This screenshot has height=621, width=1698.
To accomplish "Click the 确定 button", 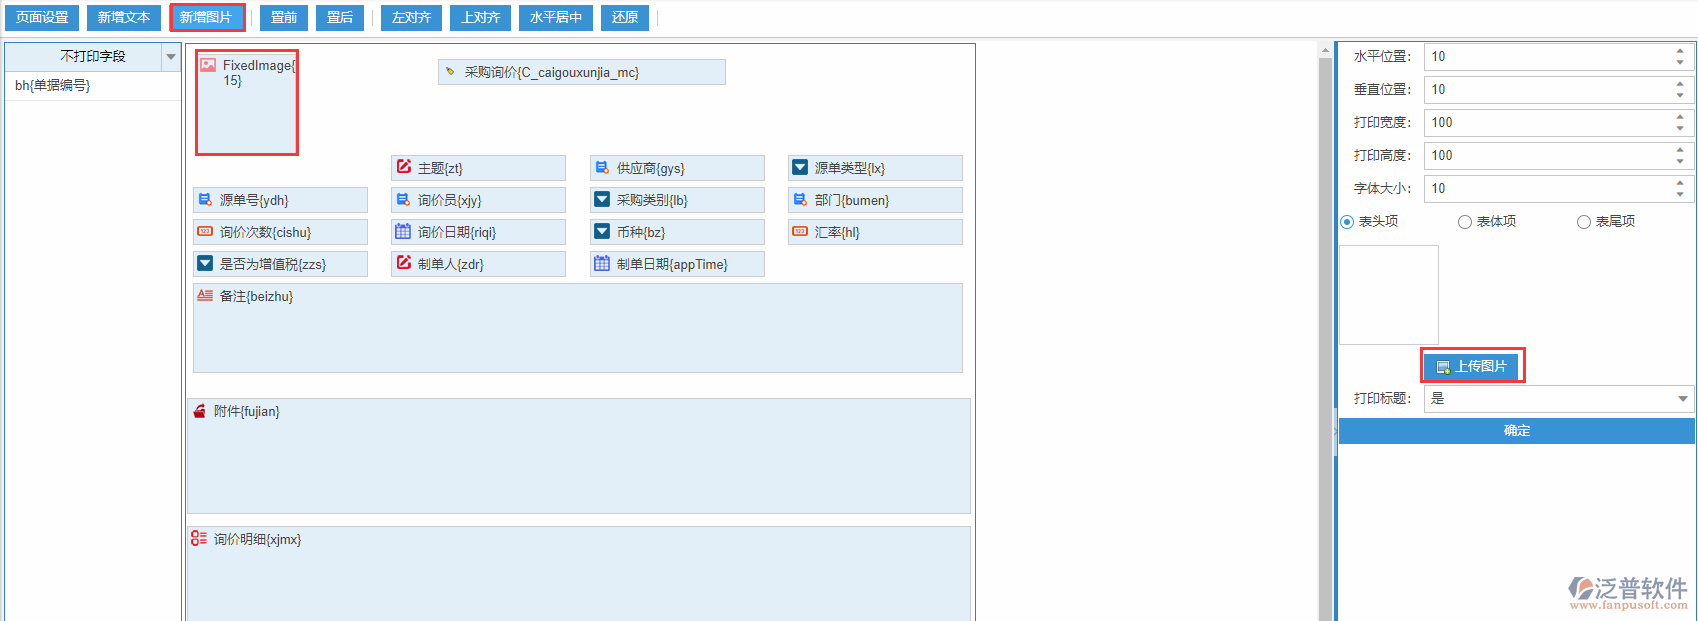I will coord(1517,431).
